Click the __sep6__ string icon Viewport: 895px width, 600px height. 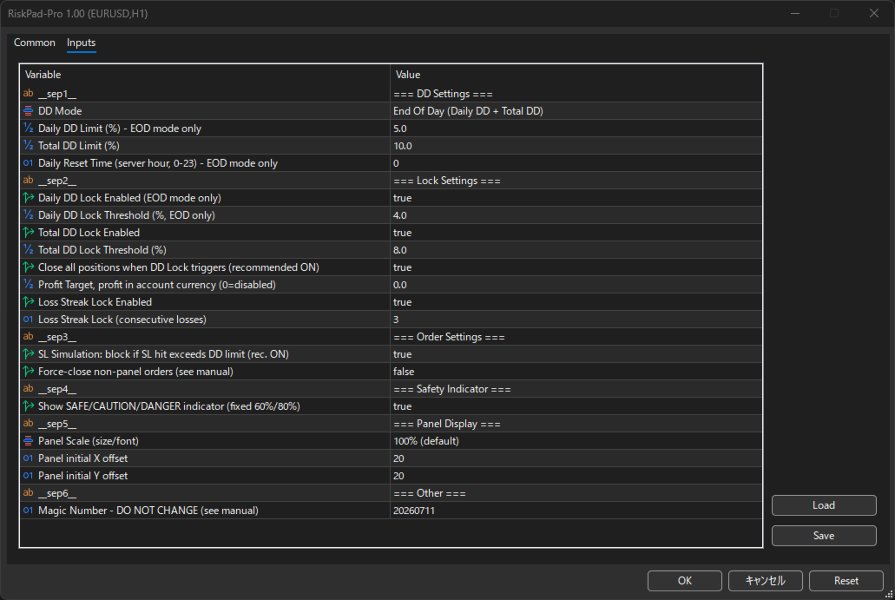click(28, 493)
